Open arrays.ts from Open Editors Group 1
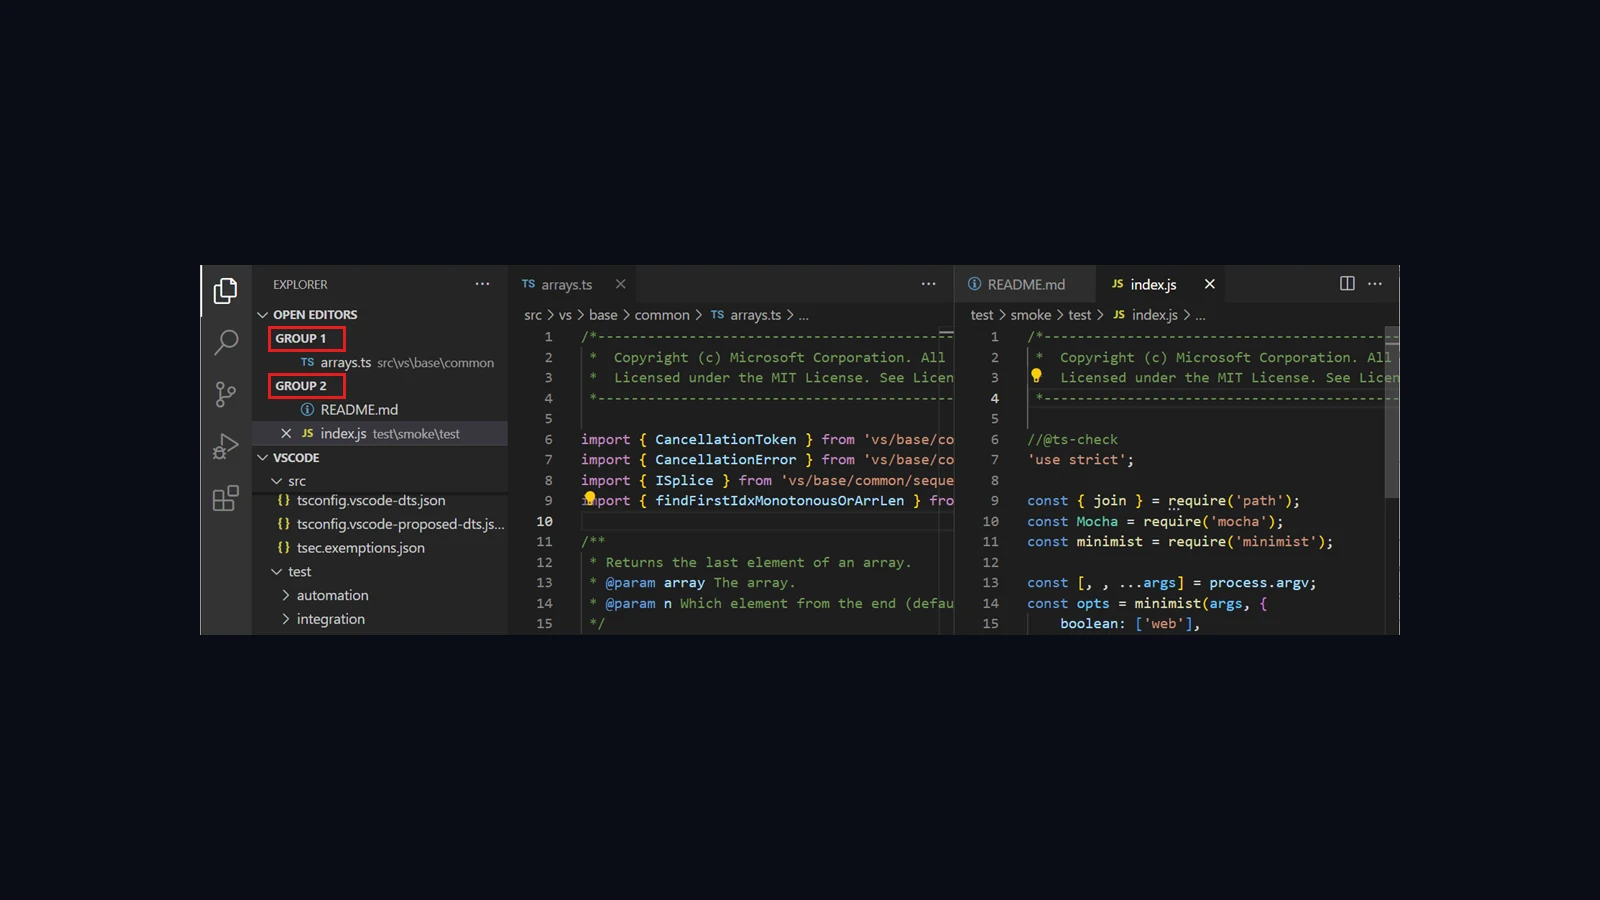Screen dimensions: 1600x900 [380, 363]
